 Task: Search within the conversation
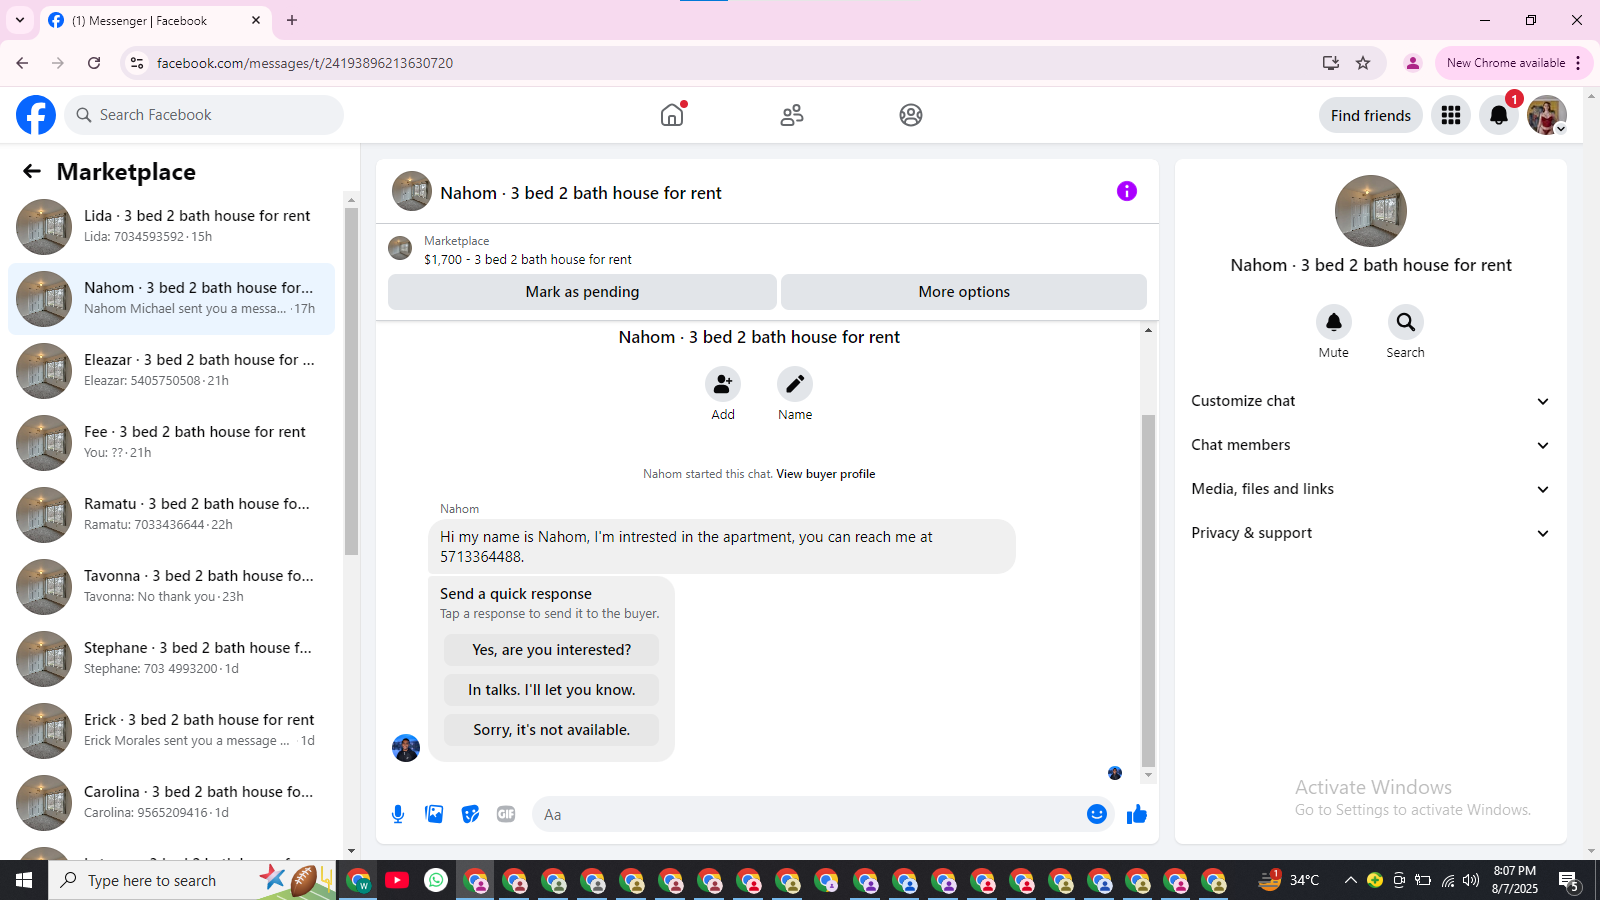tap(1406, 322)
